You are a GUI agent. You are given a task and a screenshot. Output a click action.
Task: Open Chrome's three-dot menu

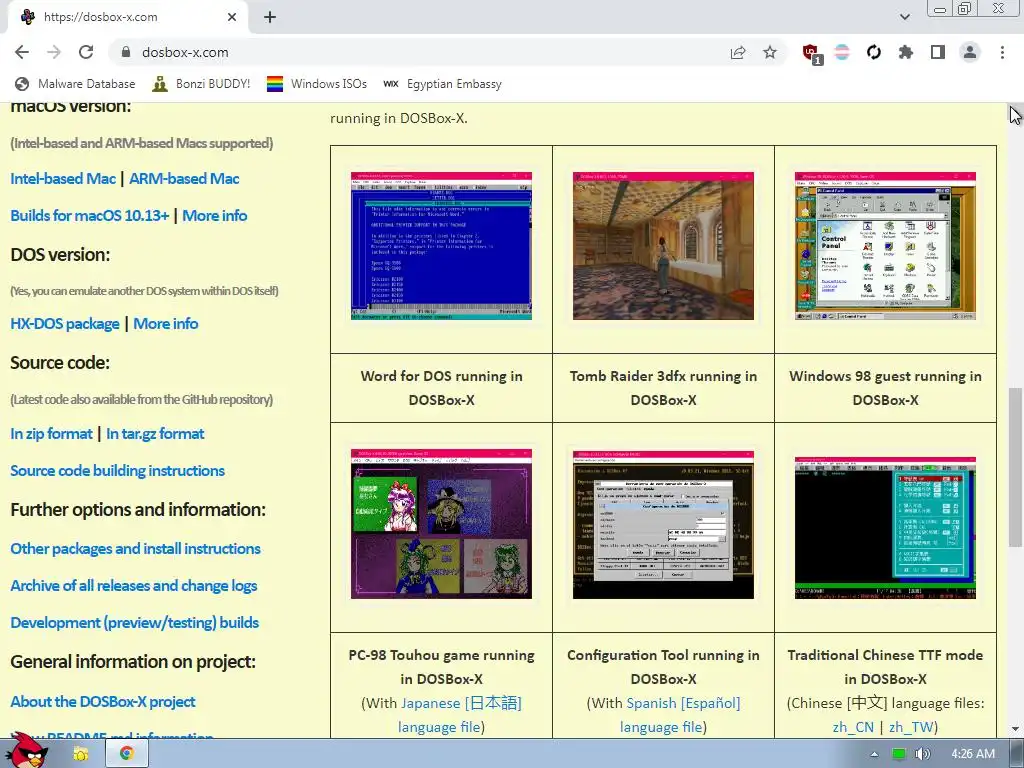pyautogui.click(x=1002, y=52)
